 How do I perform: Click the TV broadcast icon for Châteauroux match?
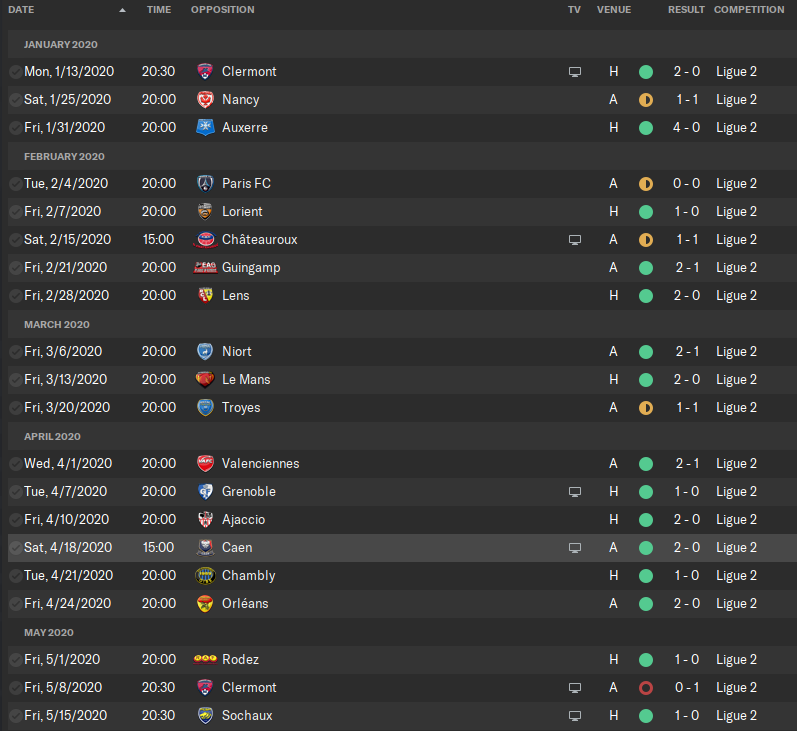(574, 239)
